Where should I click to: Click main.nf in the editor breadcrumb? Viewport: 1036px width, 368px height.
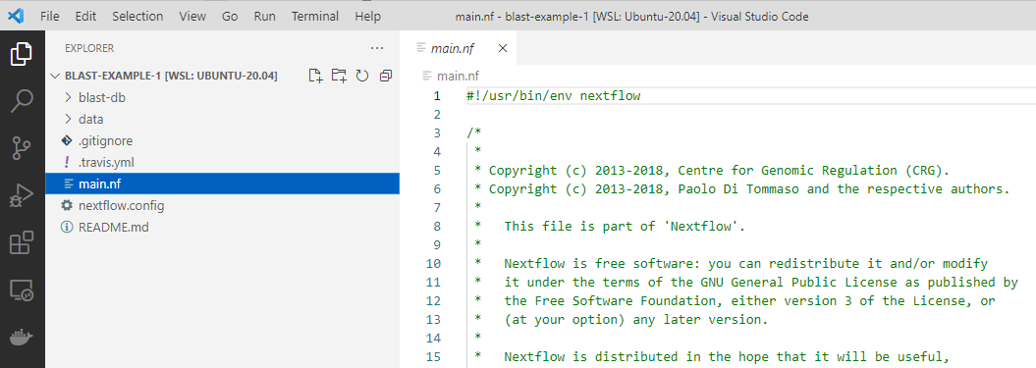pos(459,76)
